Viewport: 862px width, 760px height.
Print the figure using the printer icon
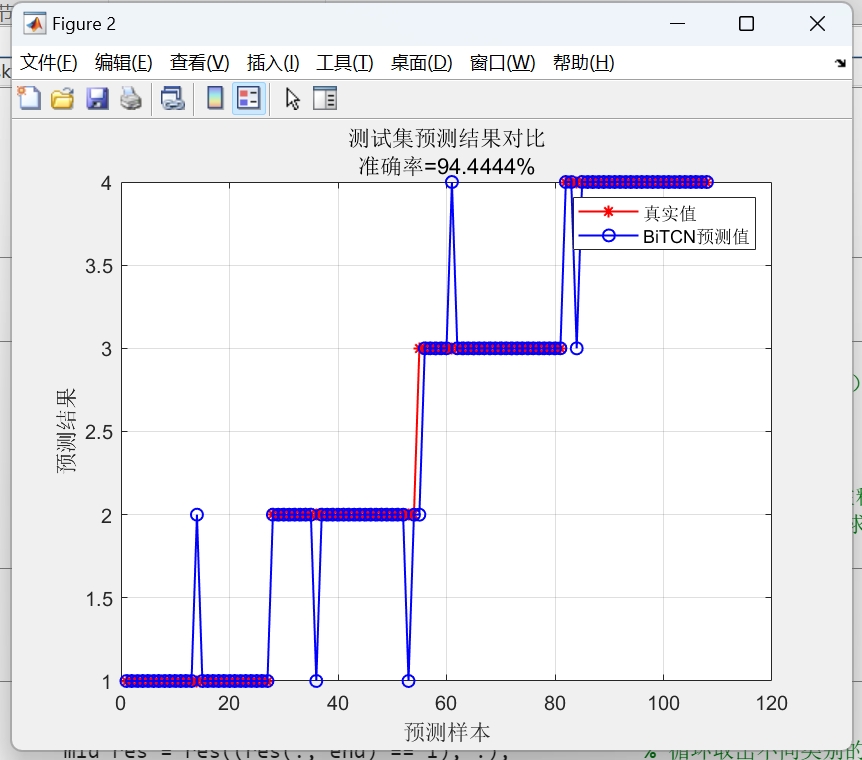click(130, 98)
